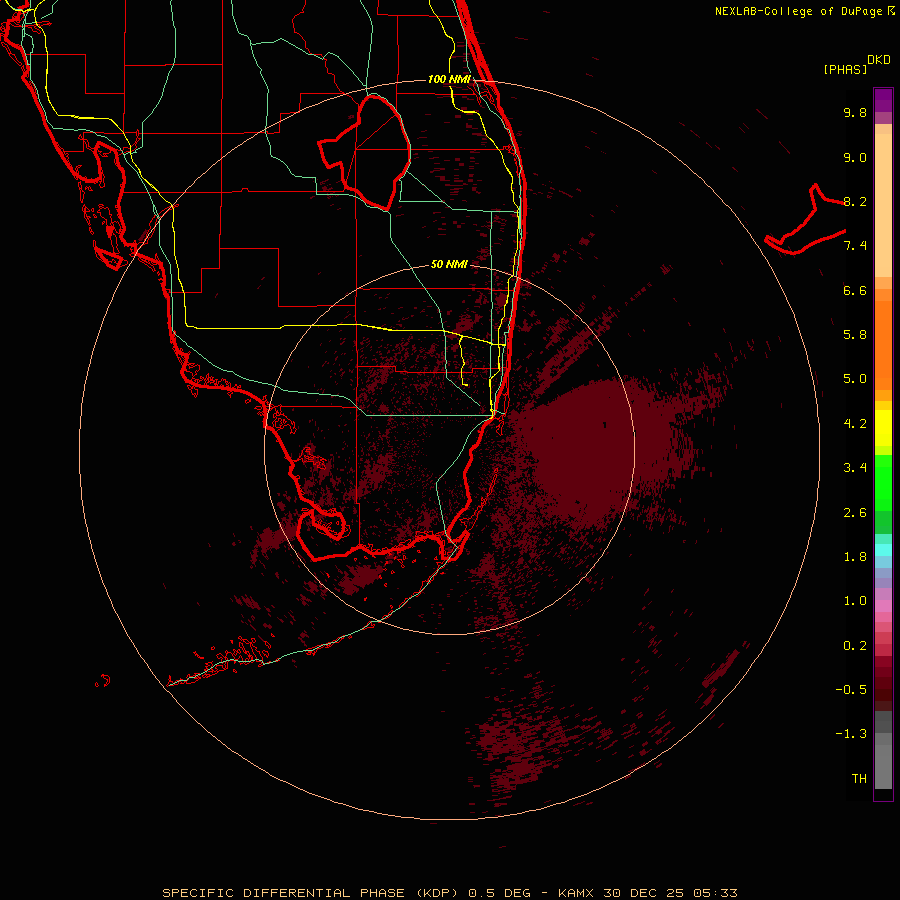Click the 1.8 value on color scale
The image size is (900, 900).
tap(855, 557)
